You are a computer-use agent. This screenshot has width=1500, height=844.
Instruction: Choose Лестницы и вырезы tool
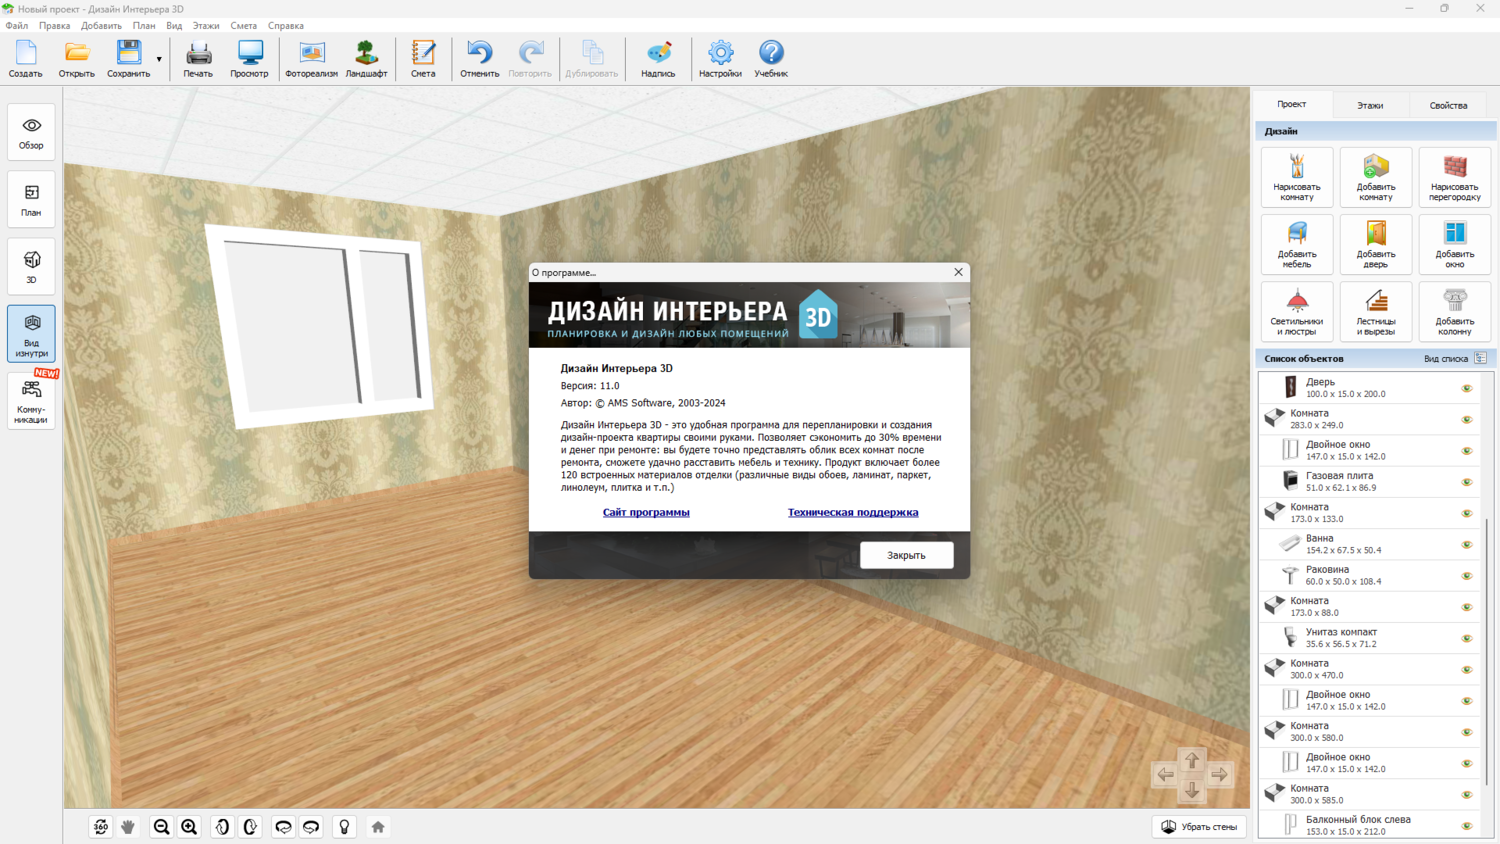pyautogui.click(x=1376, y=311)
